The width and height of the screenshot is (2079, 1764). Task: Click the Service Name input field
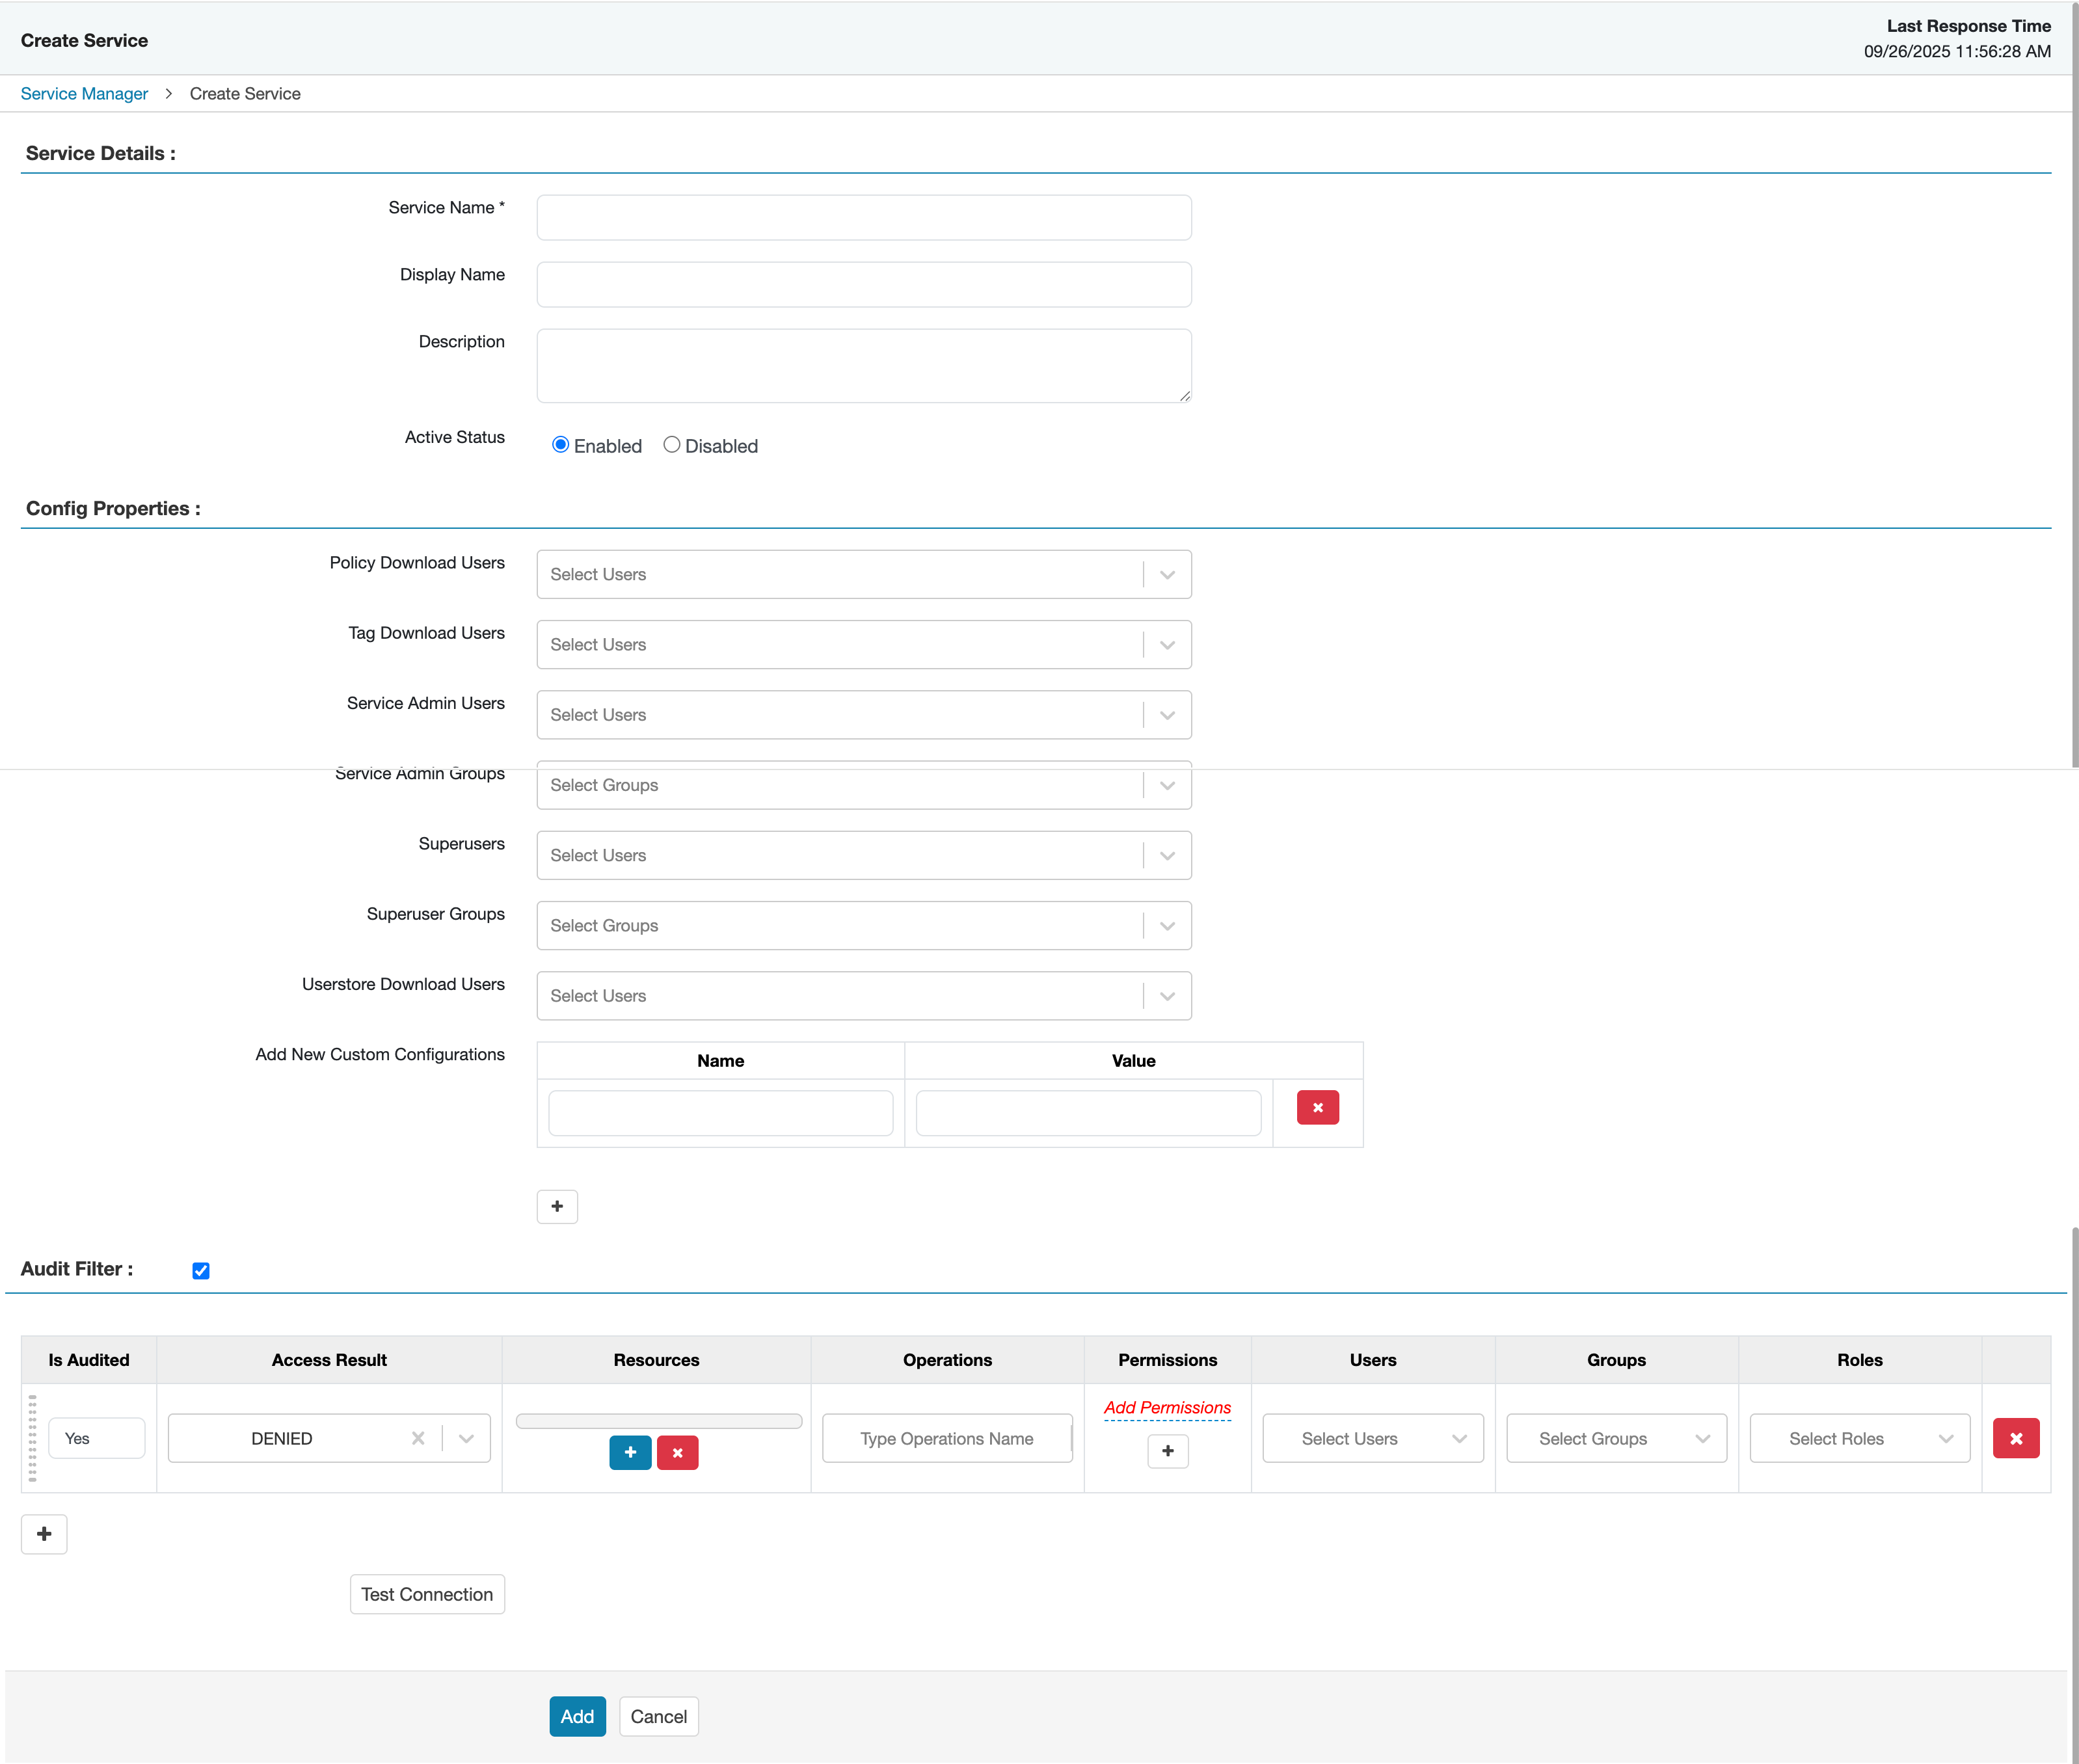click(x=863, y=217)
